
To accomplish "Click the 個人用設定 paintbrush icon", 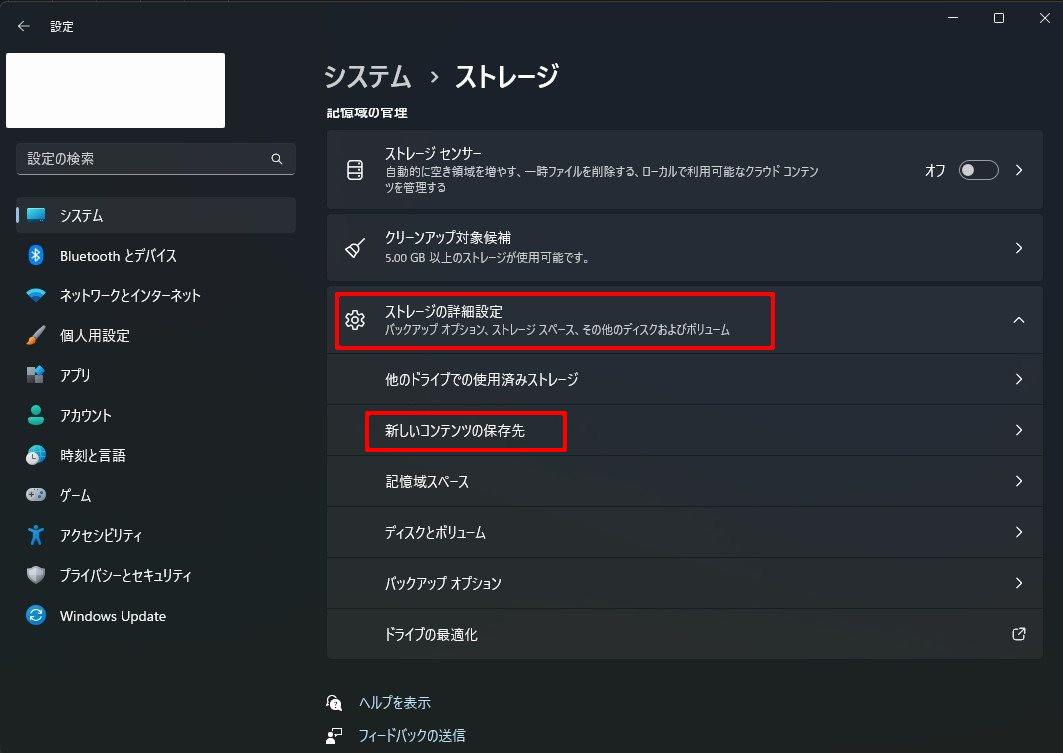I will click(x=36, y=336).
